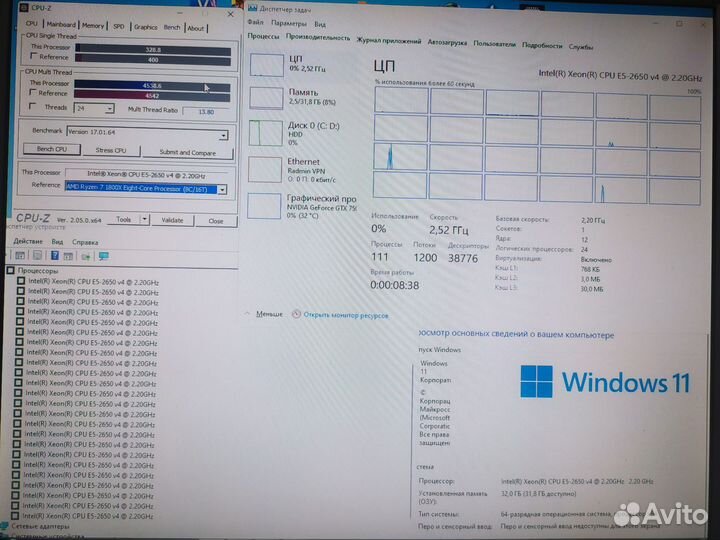Viewport: 720px width, 540px height.
Task: Open the Вид menu in Task Manager
Action: tap(320, 24)
